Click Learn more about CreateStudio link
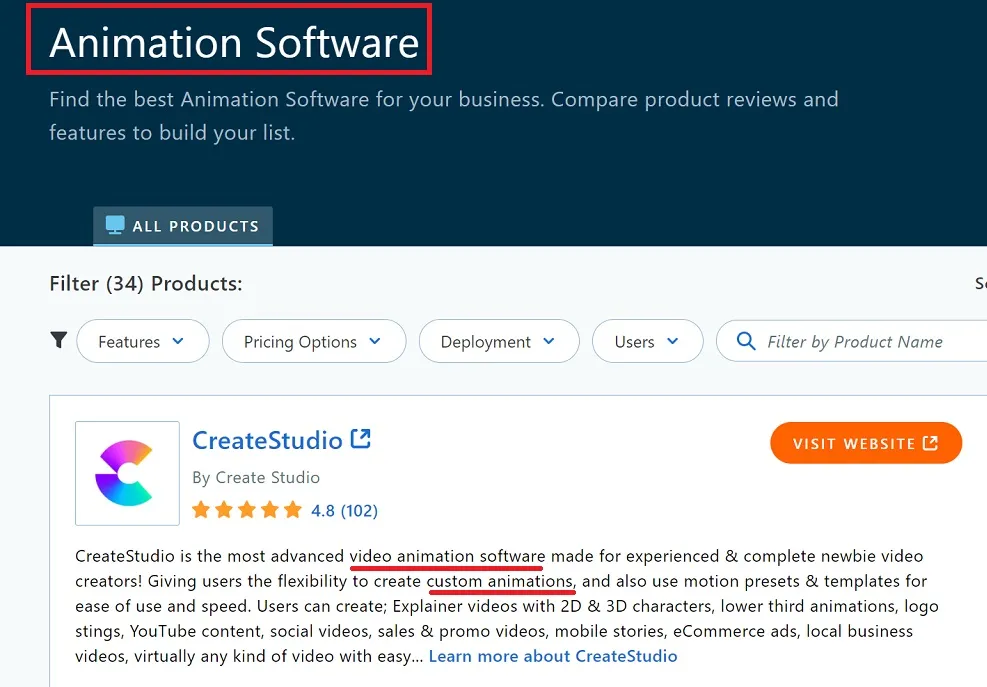This screenshot has width=987, height=687. tap(553, 656)
